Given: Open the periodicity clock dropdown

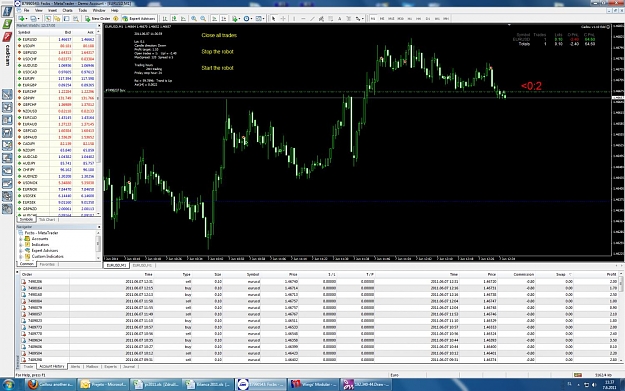Looking at the screenshot, I should tap(248, 18).
